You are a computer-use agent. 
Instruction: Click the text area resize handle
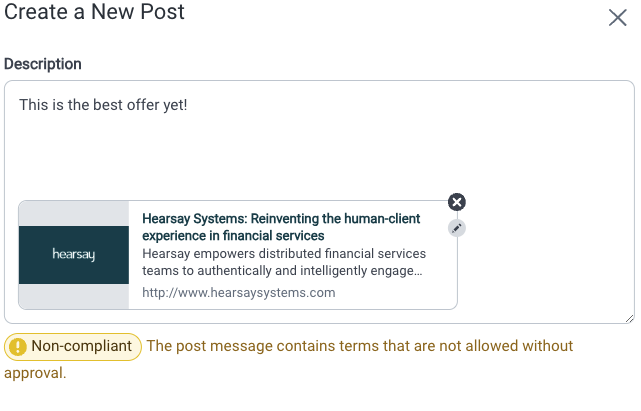tap(629, 319)
